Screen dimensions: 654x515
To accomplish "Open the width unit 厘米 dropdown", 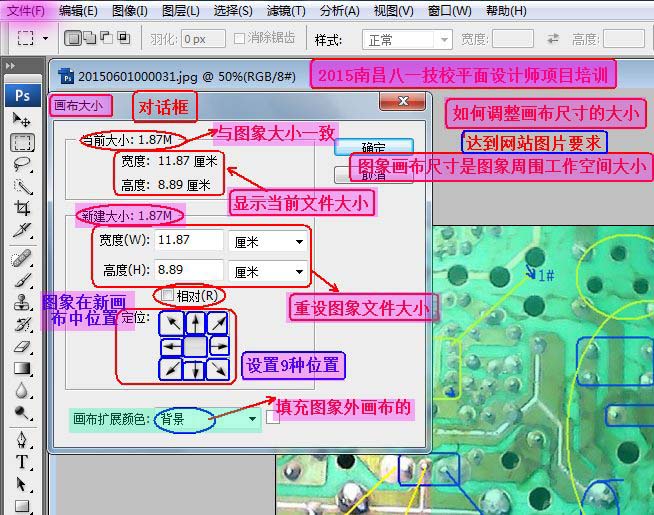I will [267, 241].
